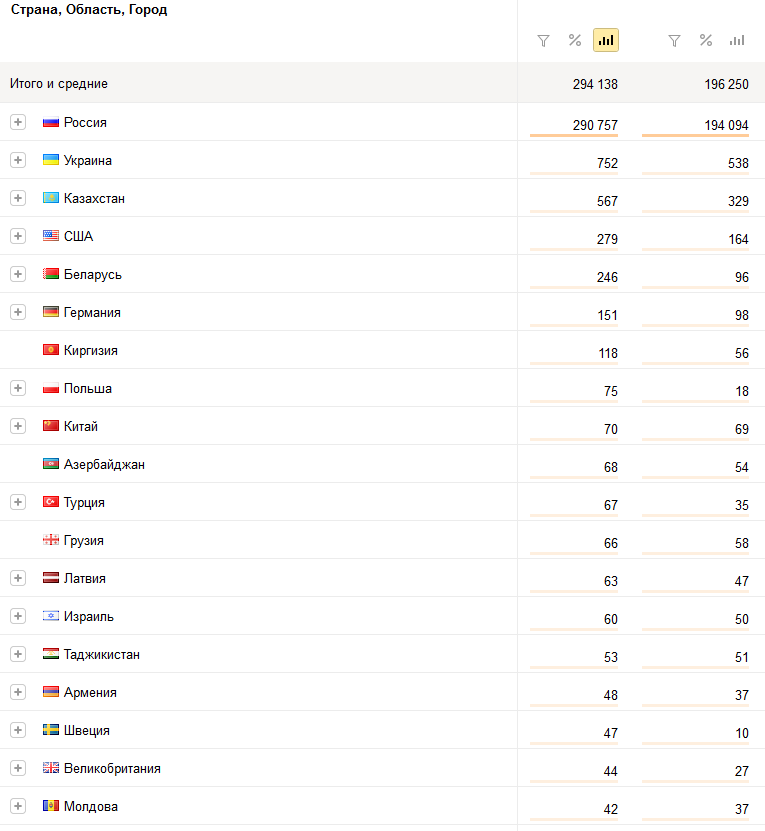Click the Germany flag icon
This screenshot has height=831, width=765.
click(x=51, y=312)
